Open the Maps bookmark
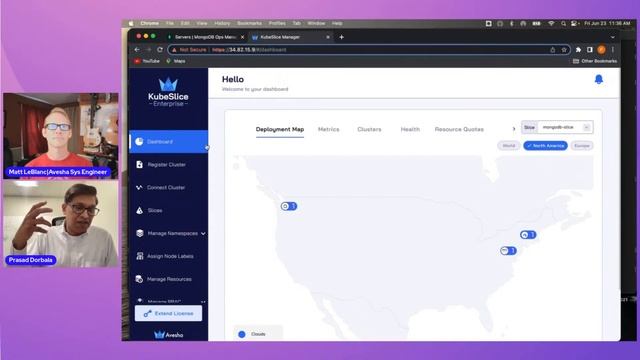 coord(176,61)
